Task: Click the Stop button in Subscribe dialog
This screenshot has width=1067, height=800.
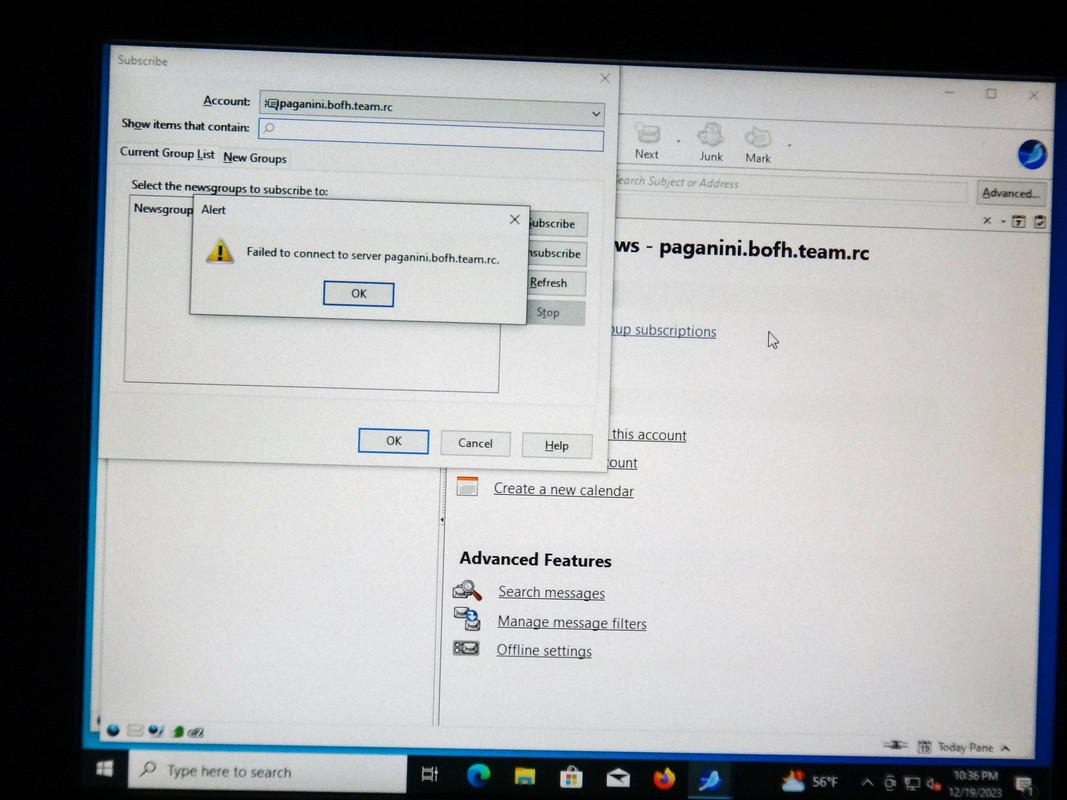Action: (555, 313)
